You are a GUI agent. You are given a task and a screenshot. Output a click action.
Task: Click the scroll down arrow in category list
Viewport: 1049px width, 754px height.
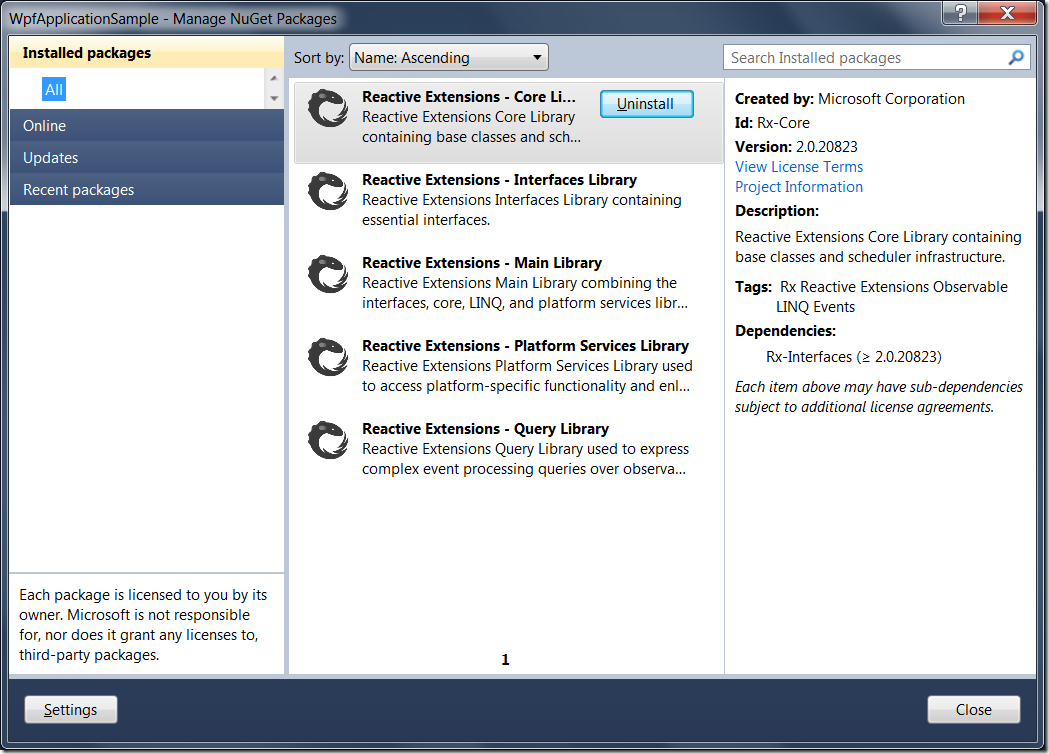coord(274,98)
